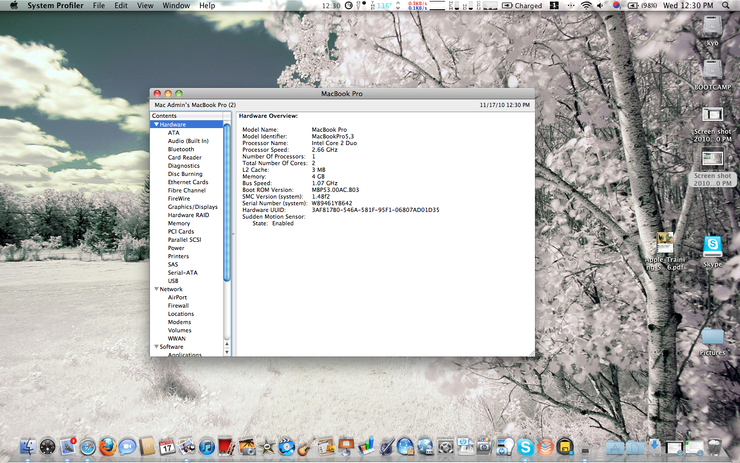Collapse the Network section disclosure triangle

pyautogui.click(x=155, y=289)
